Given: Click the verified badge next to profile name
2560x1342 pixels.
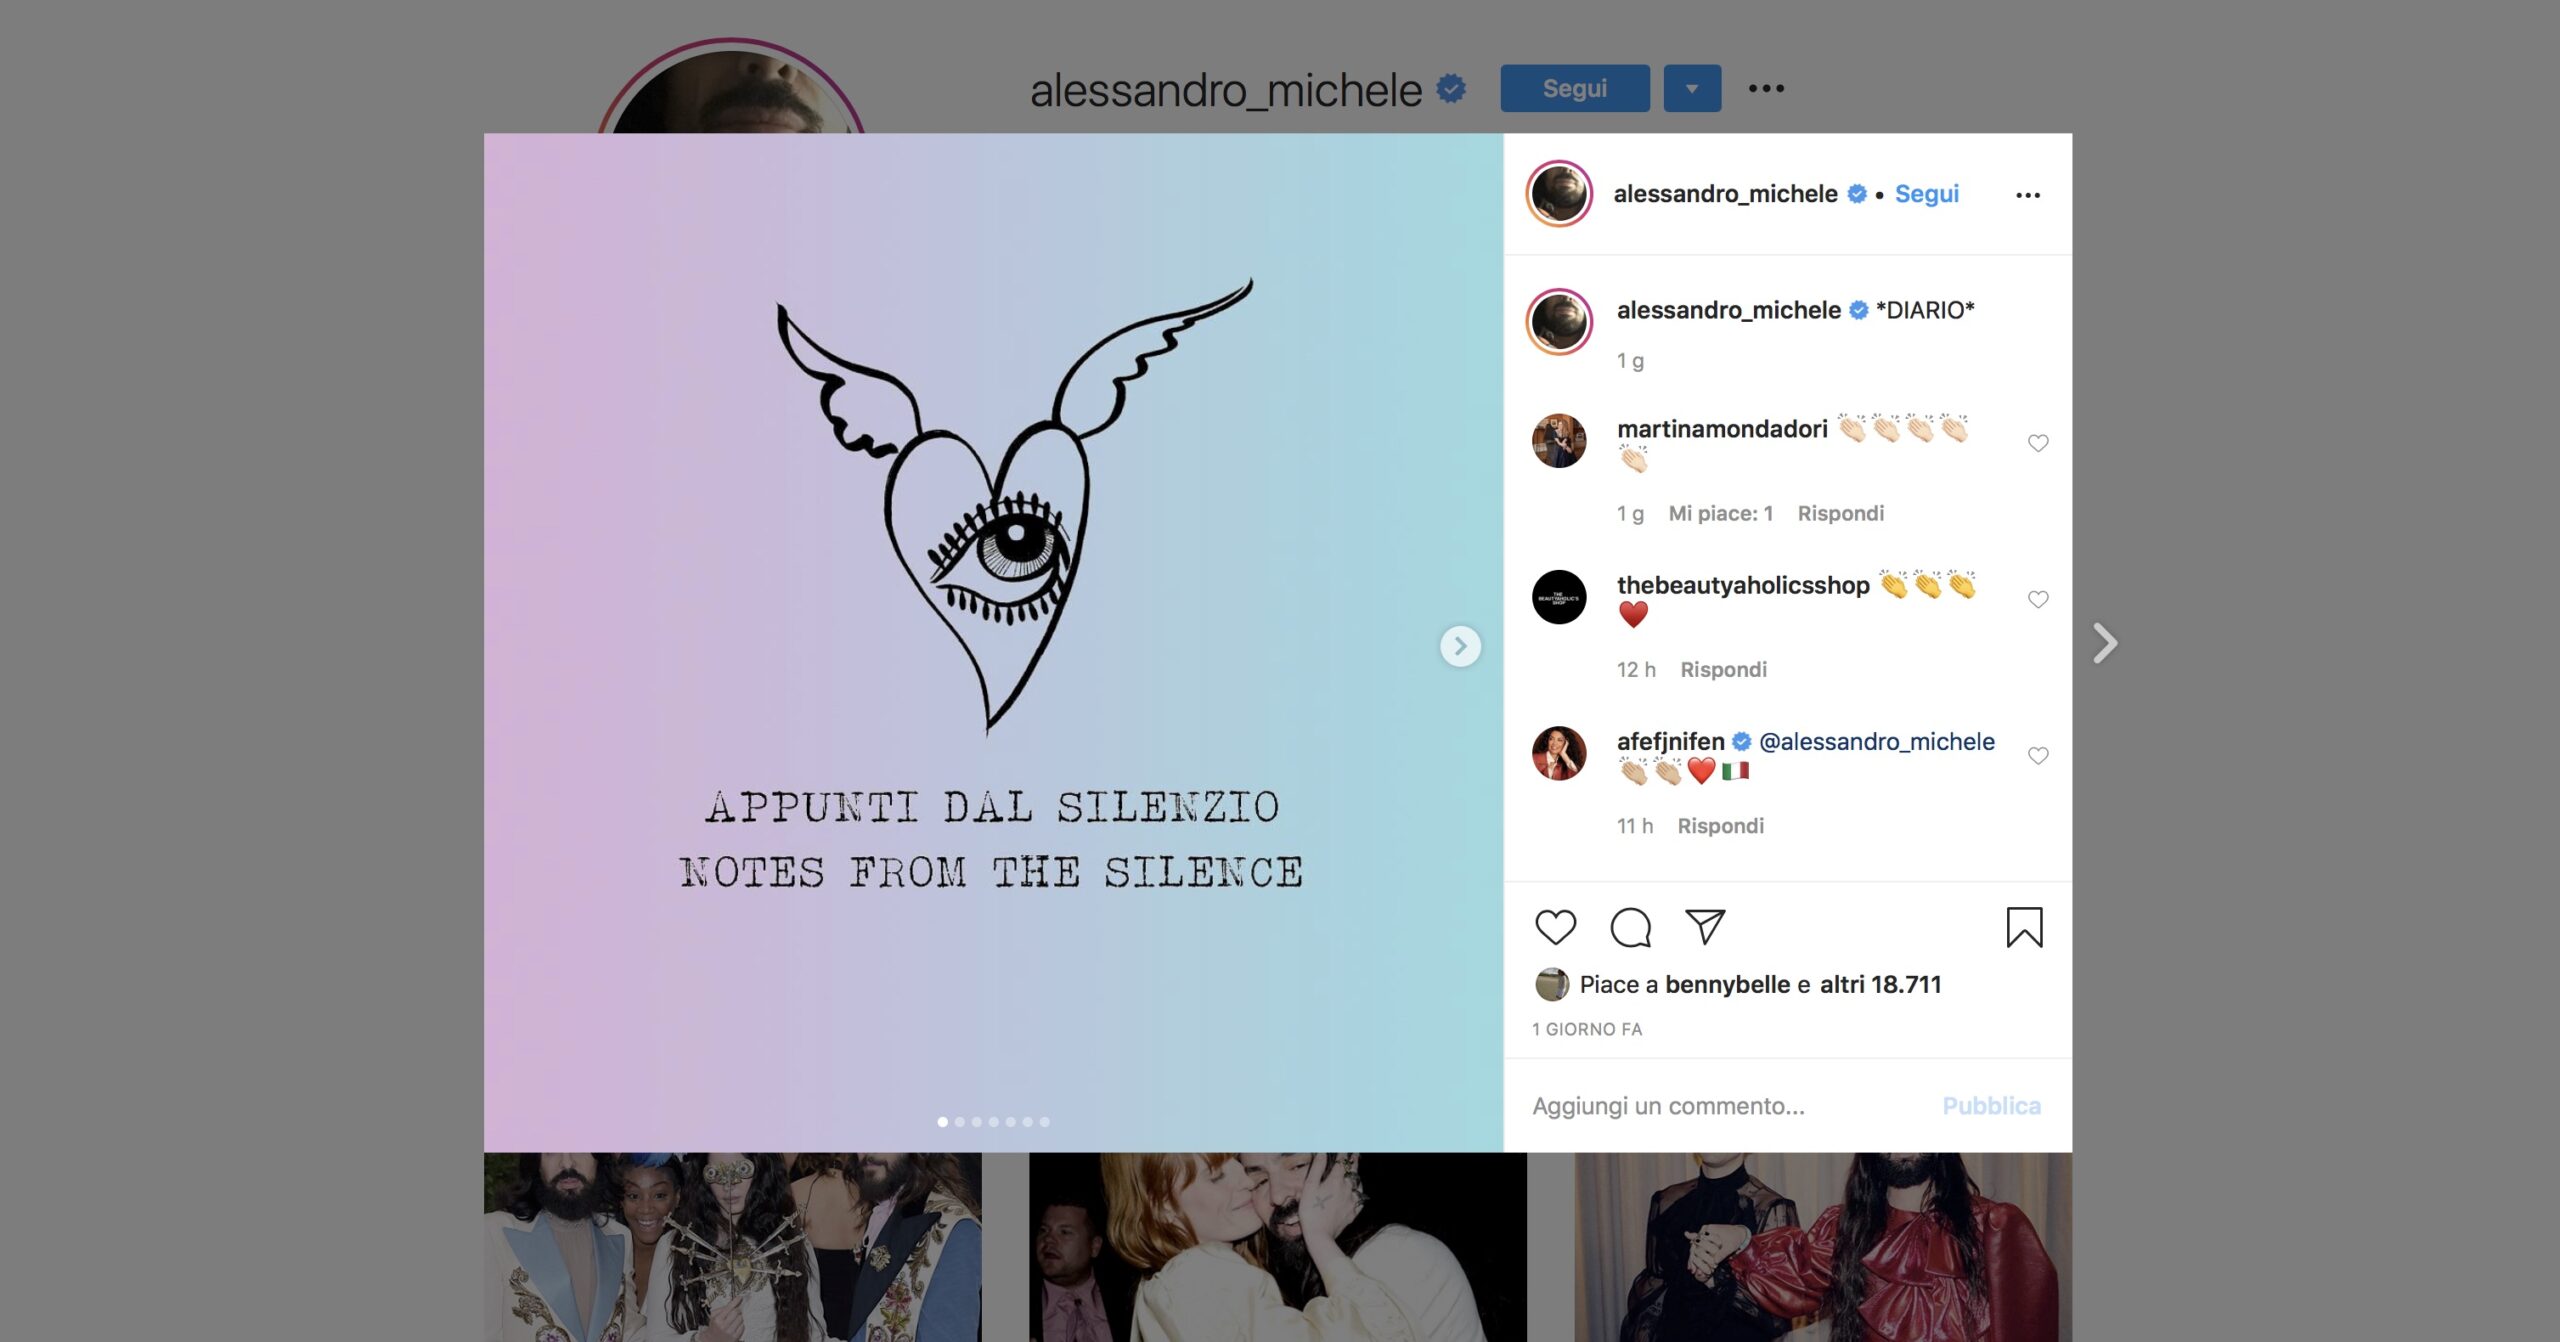Looking at the screenshot, I should (x=1451, y=89).
